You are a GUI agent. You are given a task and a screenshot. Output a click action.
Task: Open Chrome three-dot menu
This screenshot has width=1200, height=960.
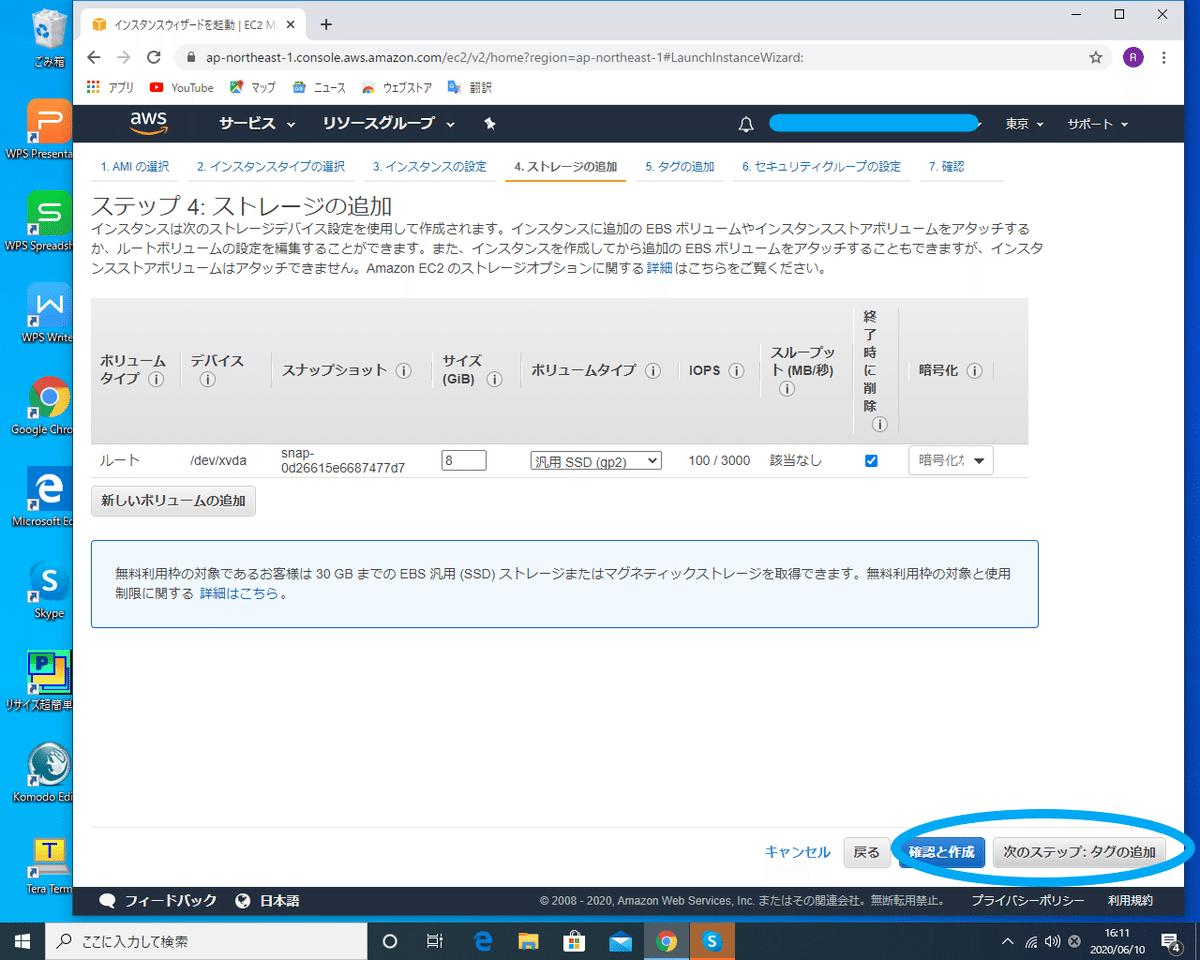pos(1164,57)
